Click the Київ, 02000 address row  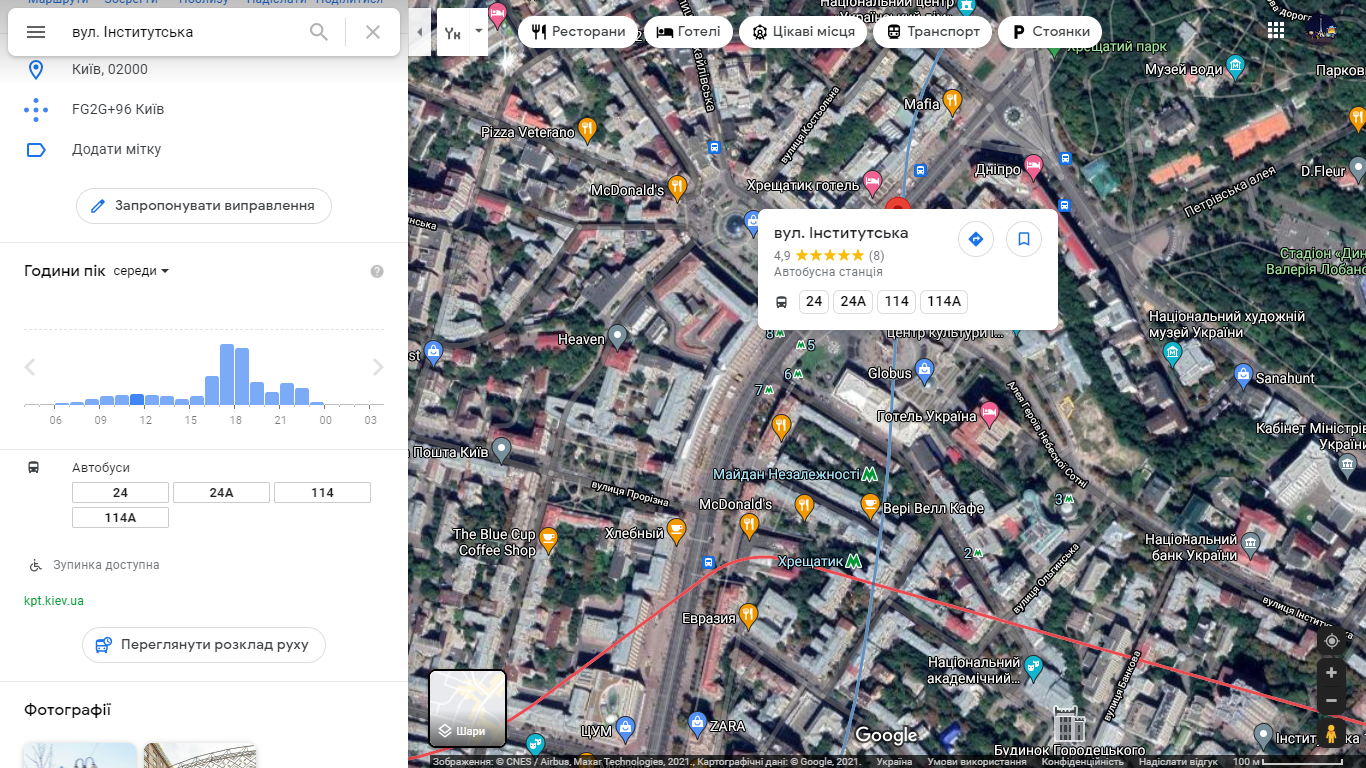[204, 69]
